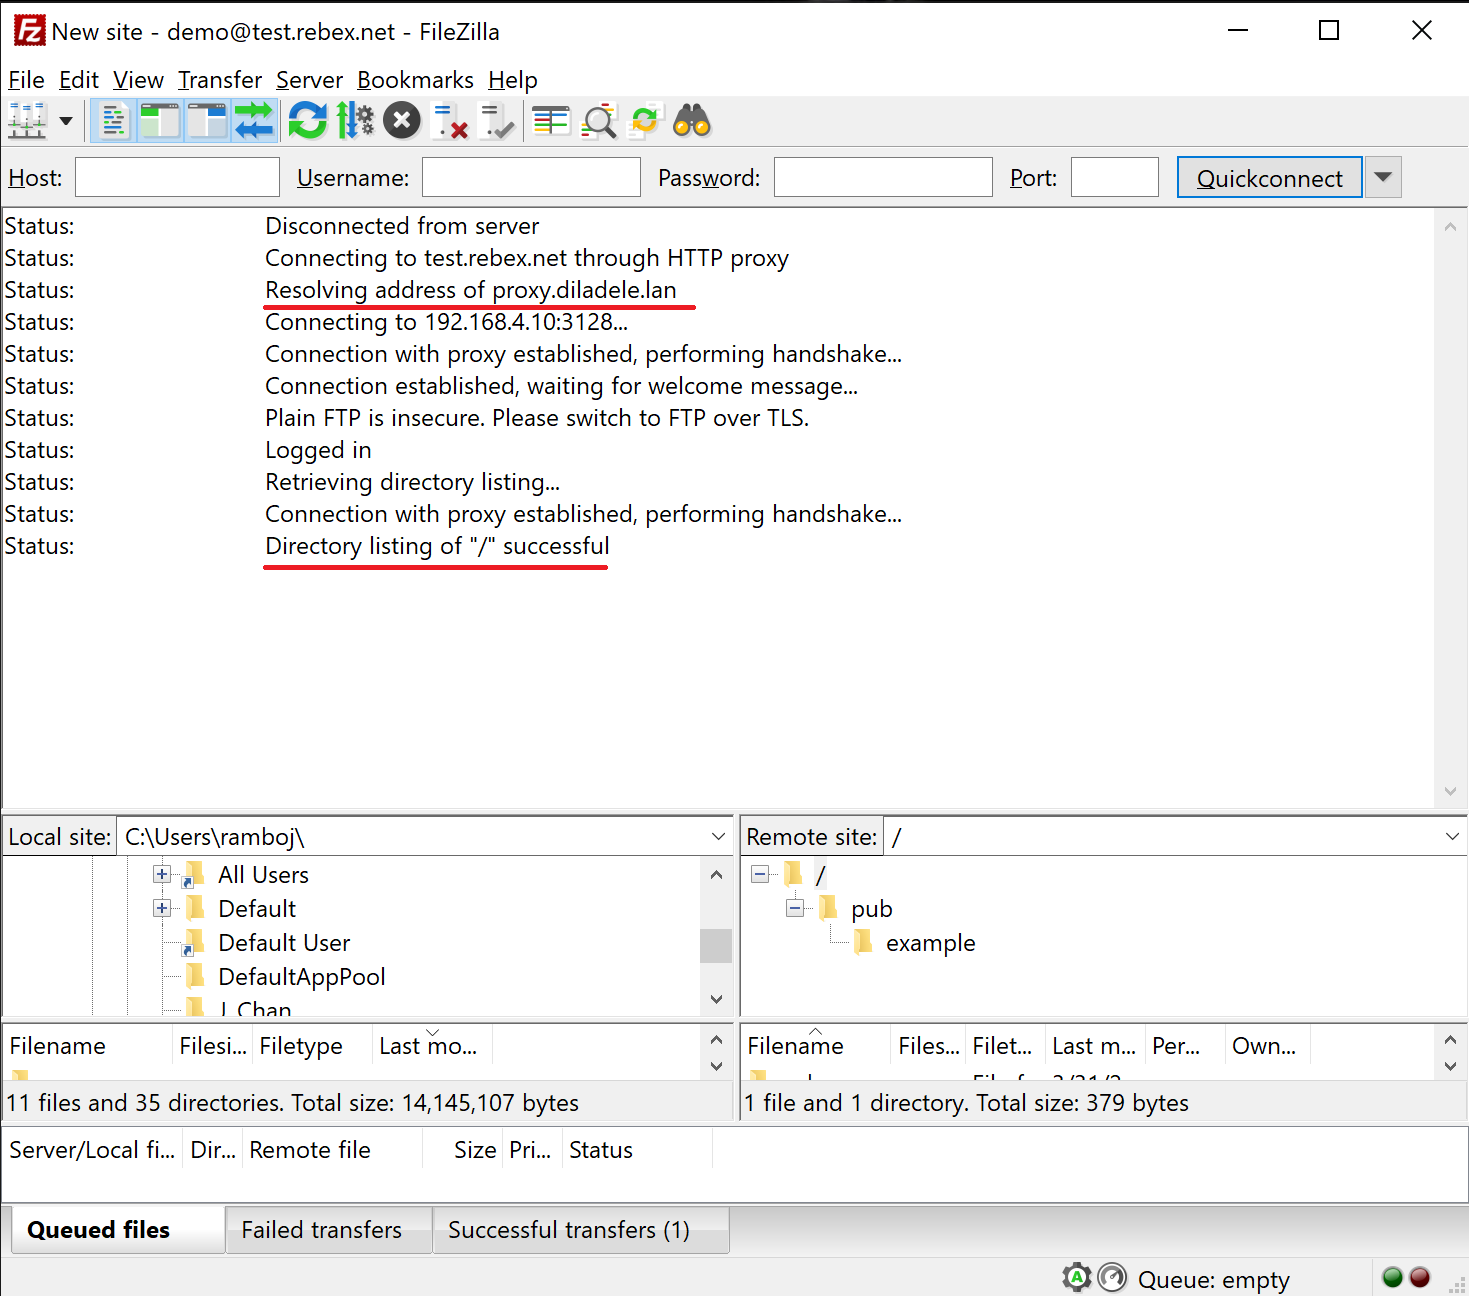Sort local list by Filename column
This screenshot has height=1296, width=1469.
[88, 1046]
